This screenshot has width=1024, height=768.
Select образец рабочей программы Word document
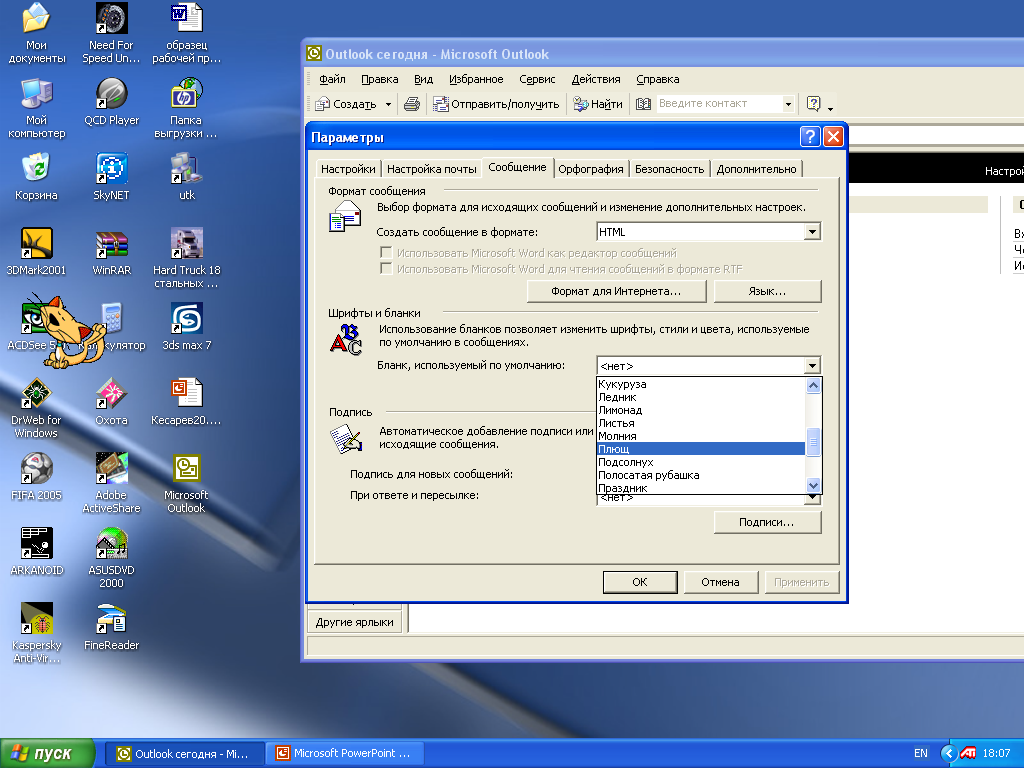(x=187, y=33)
